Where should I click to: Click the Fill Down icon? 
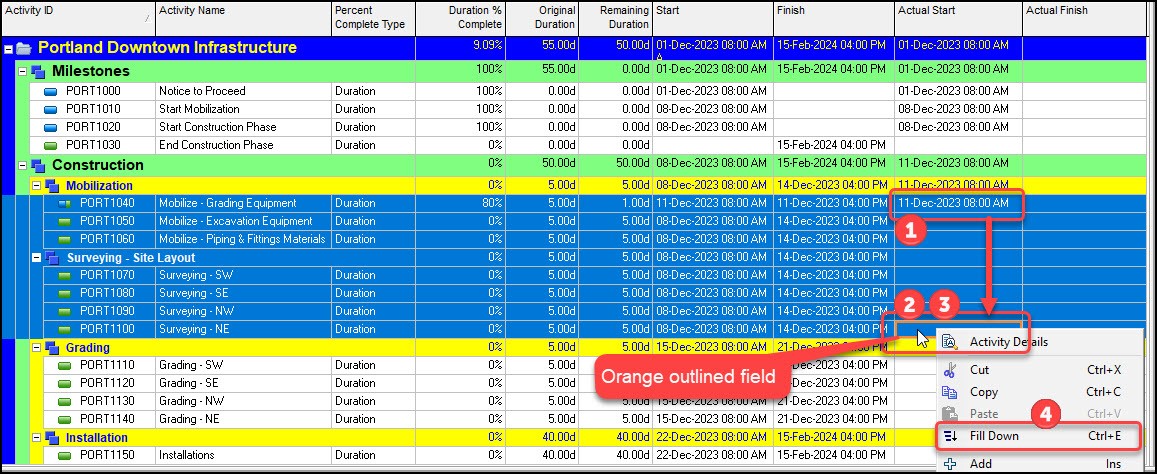tap(949, 436)
